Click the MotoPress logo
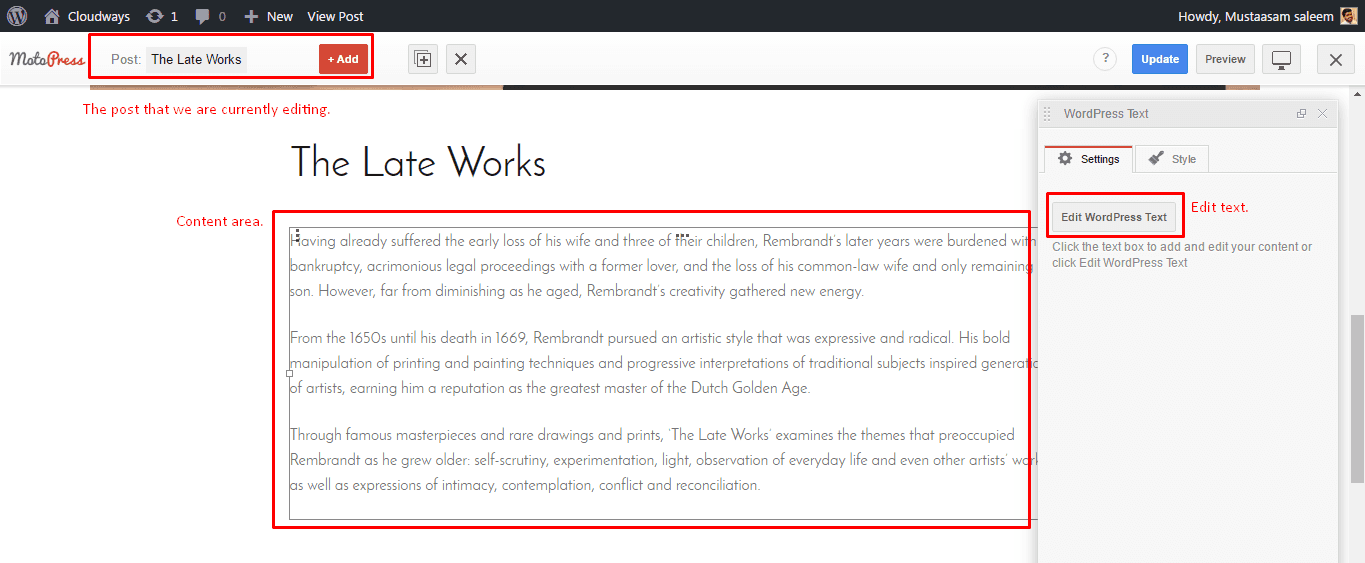 47,59
